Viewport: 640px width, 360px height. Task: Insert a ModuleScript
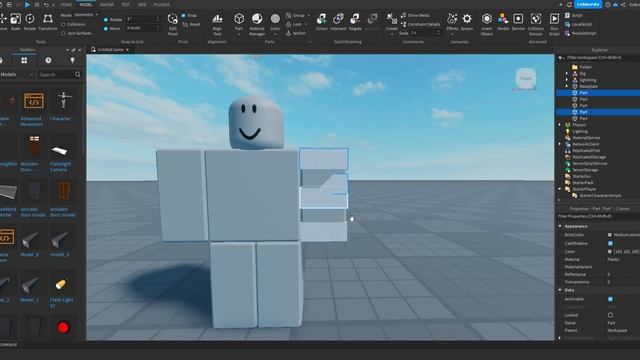(x=580, y=33)
